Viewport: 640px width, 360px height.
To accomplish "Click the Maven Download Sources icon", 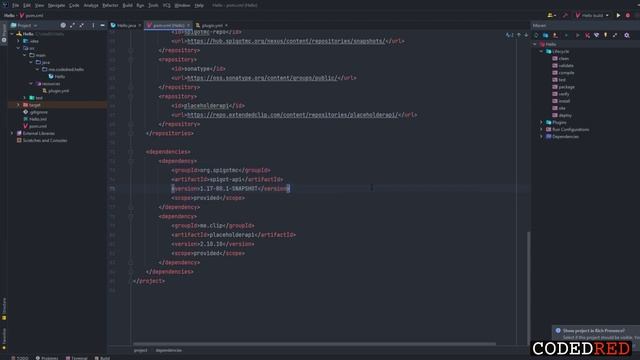I will 556,36.
